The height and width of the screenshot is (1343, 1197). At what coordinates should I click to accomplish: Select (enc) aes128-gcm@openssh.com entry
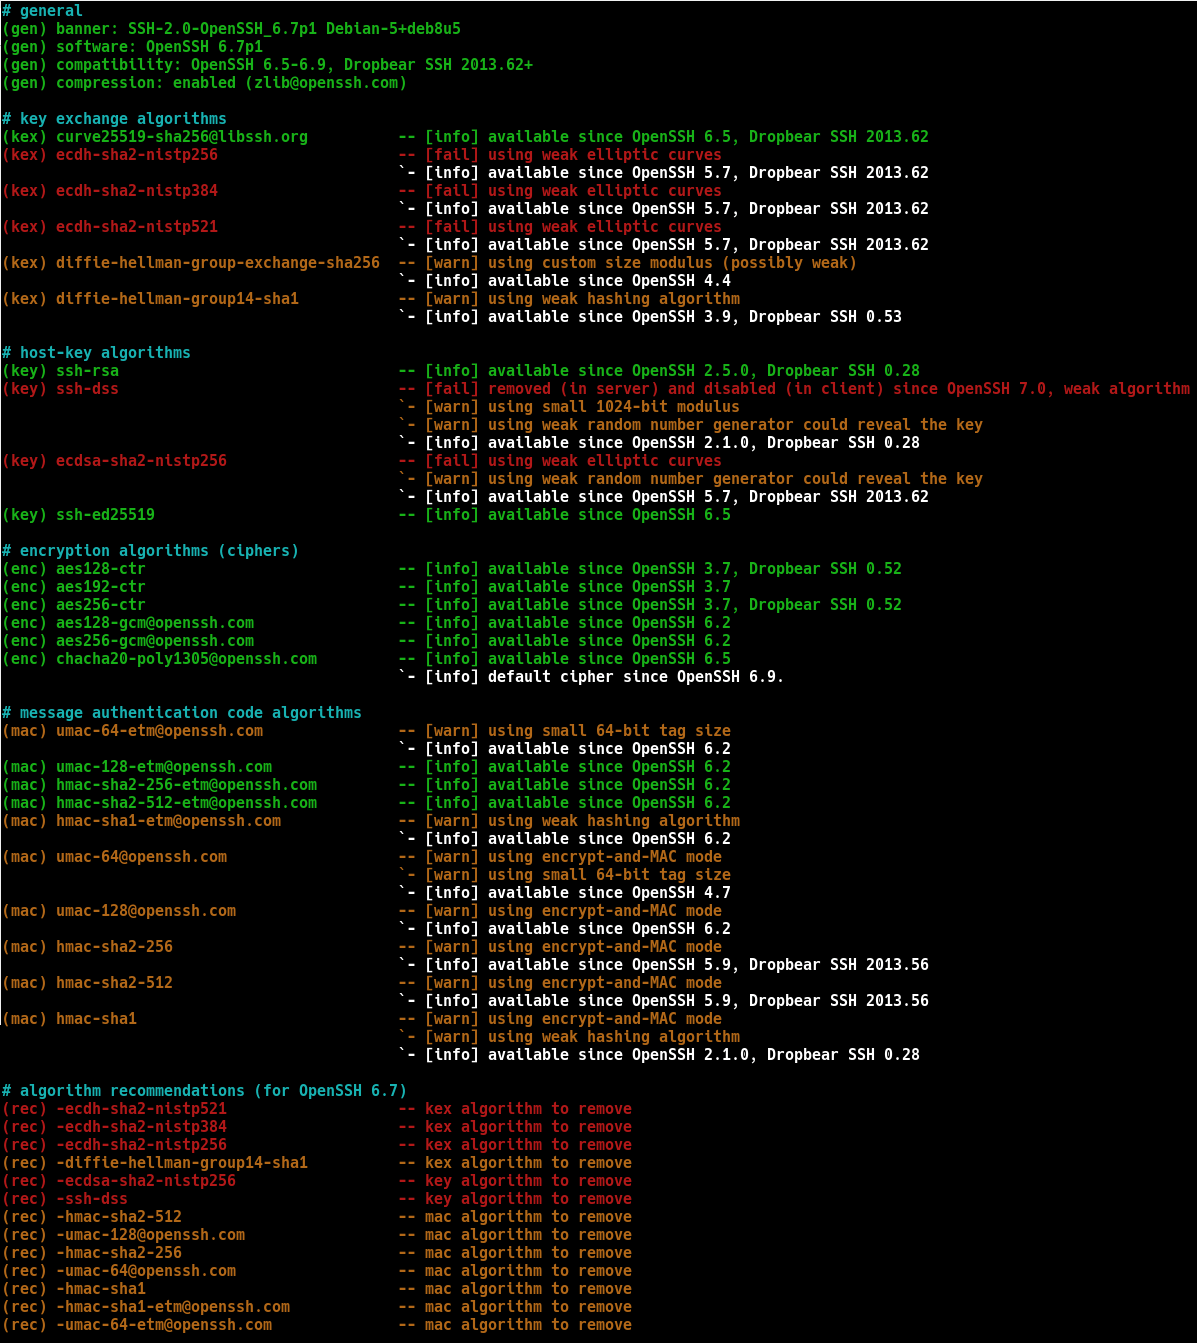click(128, 623)
